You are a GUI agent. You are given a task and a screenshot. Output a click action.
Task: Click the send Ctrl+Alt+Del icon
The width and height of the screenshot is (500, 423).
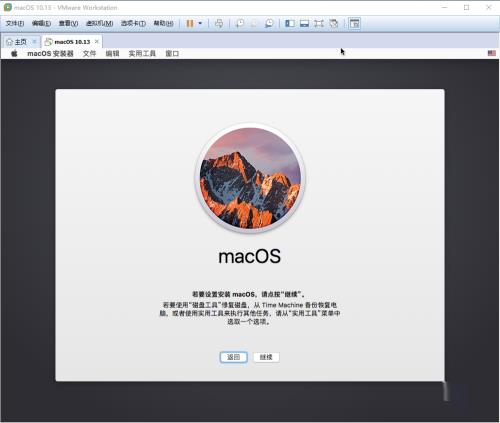coord(219,23)
